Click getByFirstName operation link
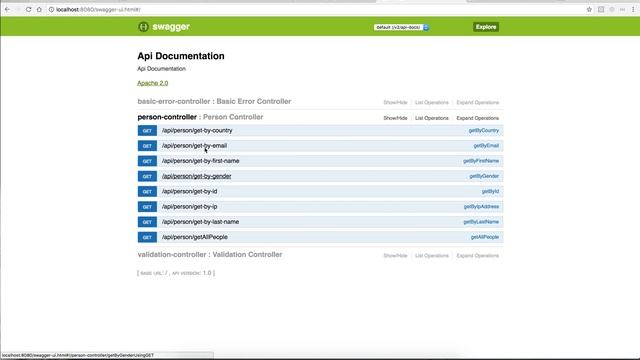The height and width of the screenshot is (360, 640). click(481, 161)
